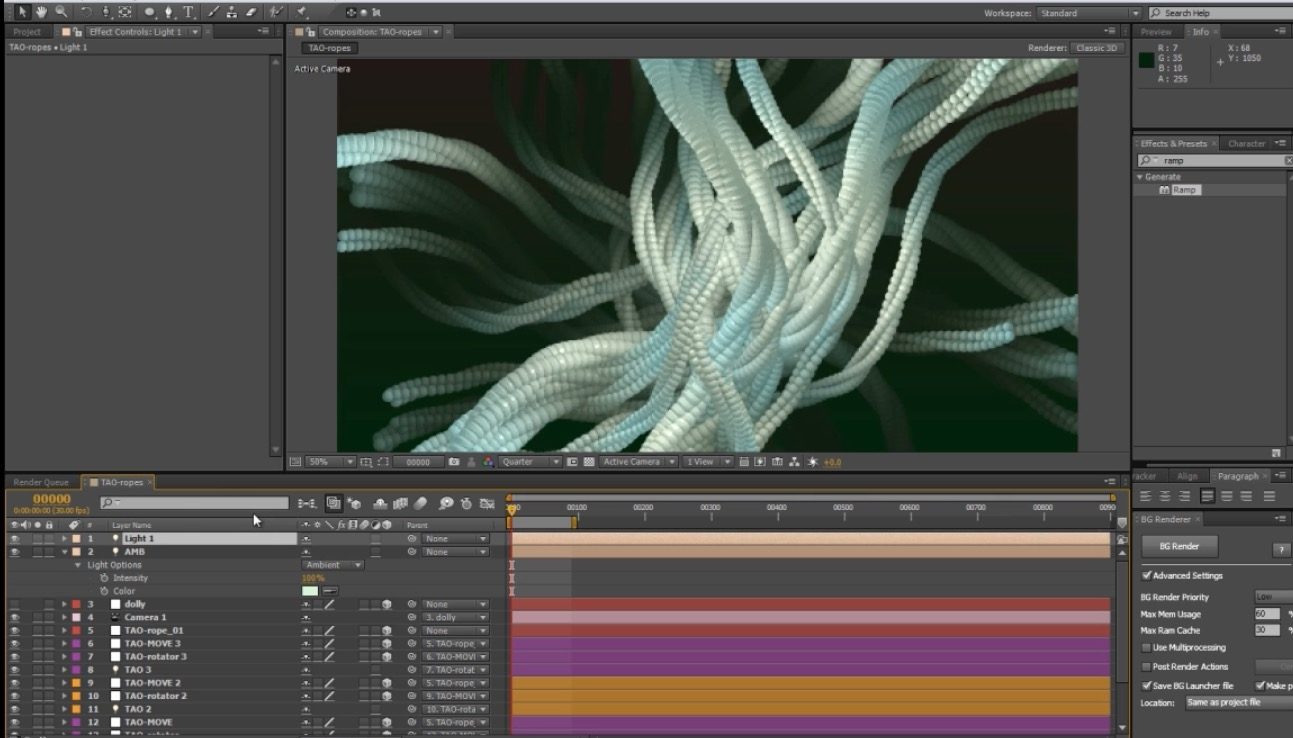
Task: Select the Eraser tool
Action: pyautogui.click(x=251, y=12)
